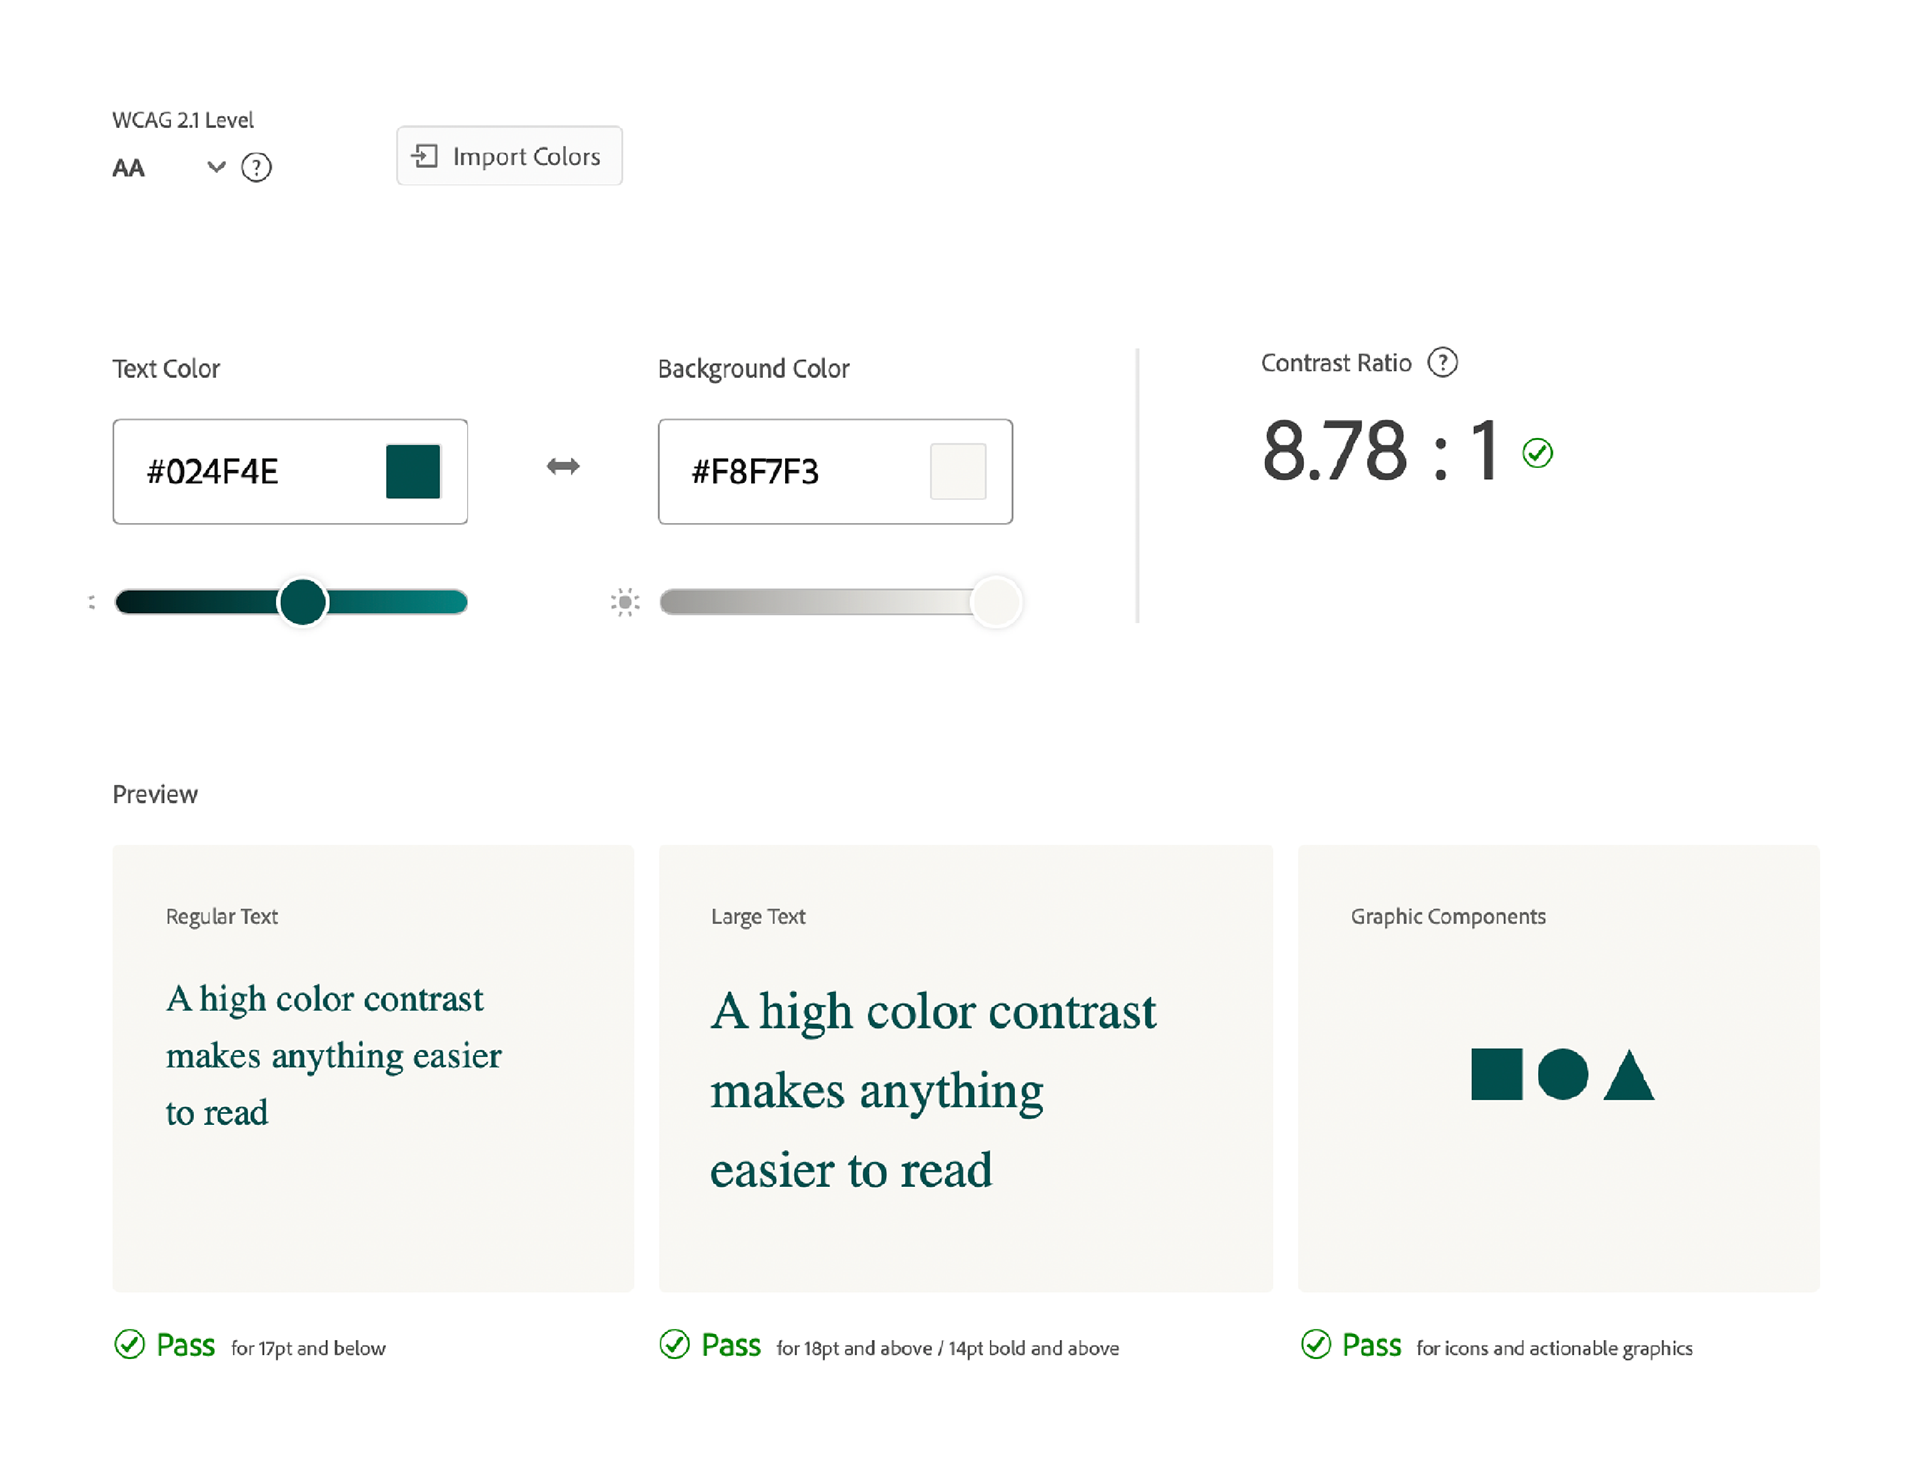Click the WCAG level help question icon
Image resolution: width=1920 pixels, height=1468 pixels.
click(256, 167)
